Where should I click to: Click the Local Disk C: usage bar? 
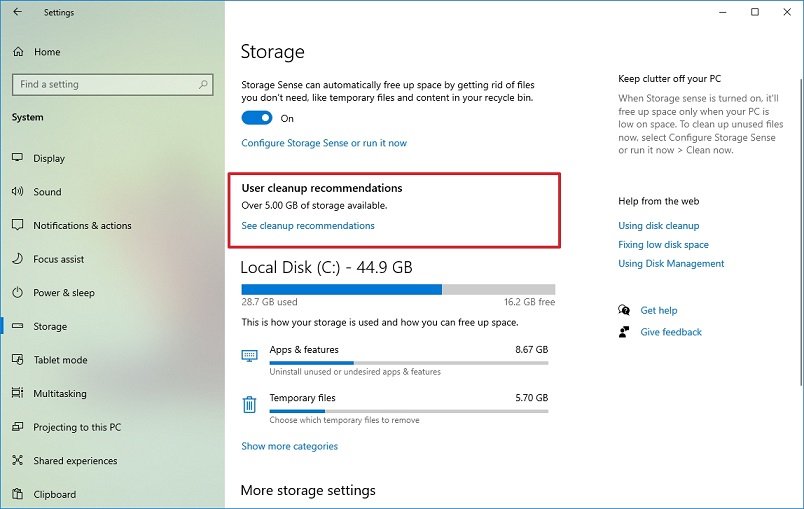tap(398, 289)
